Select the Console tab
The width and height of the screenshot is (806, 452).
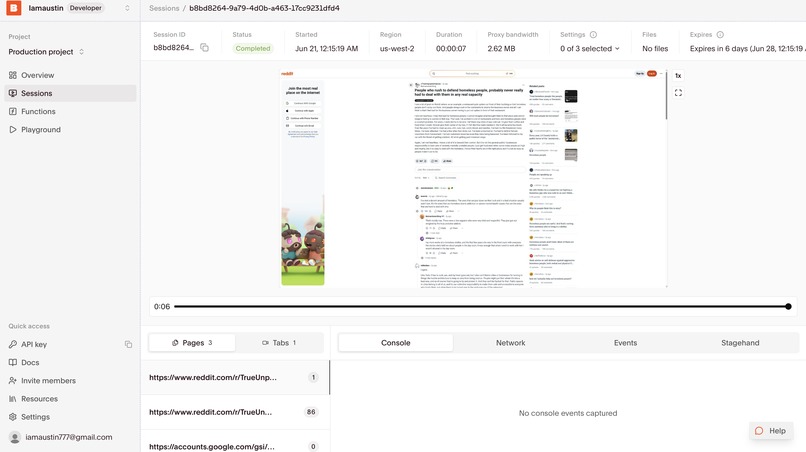(x=396, y=342)
